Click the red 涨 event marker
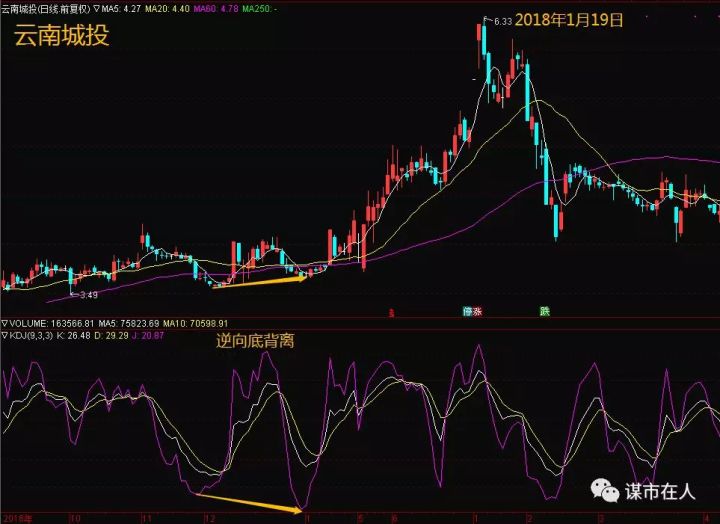This screenshot has height=524, width=720. coord(478,311)
